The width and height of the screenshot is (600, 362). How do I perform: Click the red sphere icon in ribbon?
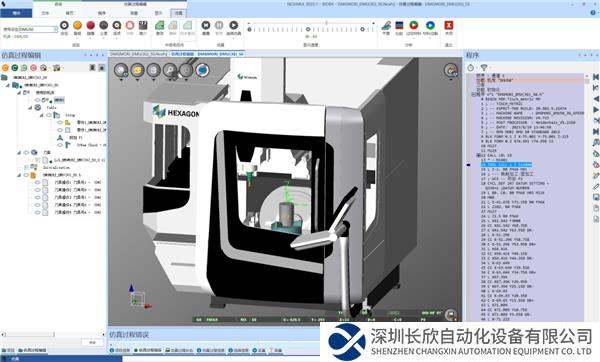point(90,25)
